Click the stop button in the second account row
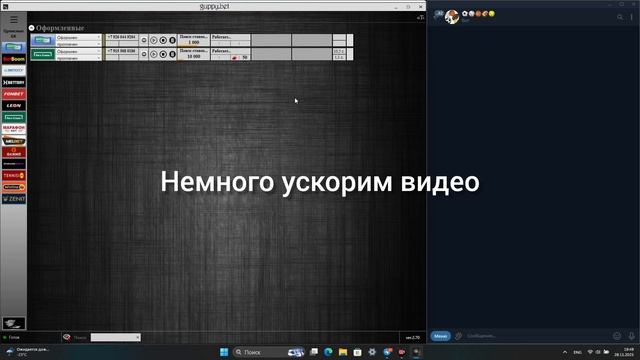The height and width of the screenshot is (360, 640). pos(163,54)
